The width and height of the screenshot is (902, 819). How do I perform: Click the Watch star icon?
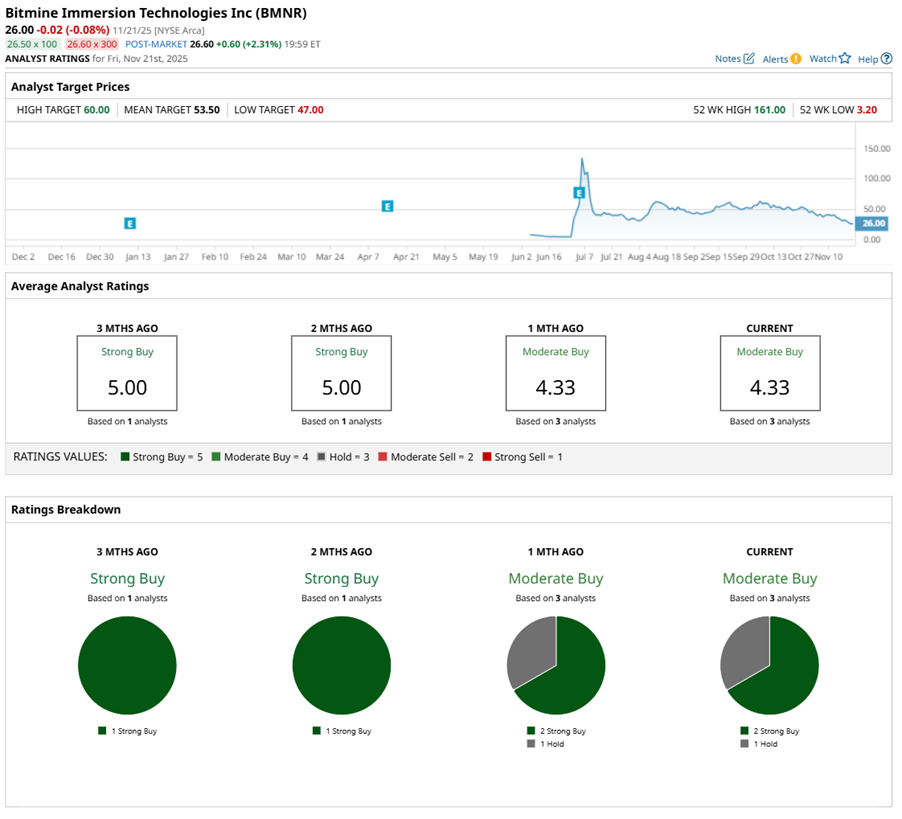pos(844,59)
